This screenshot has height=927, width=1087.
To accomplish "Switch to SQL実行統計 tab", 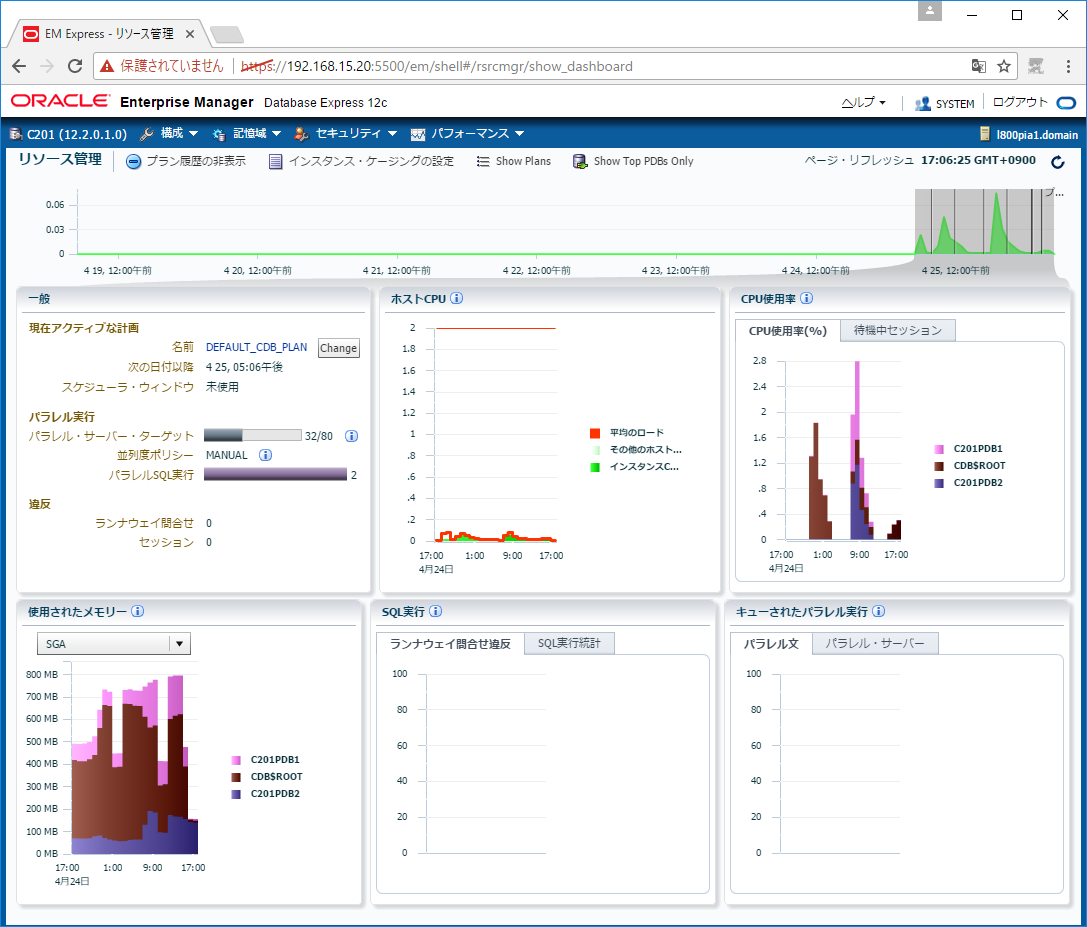I will (x=569, y=643).
